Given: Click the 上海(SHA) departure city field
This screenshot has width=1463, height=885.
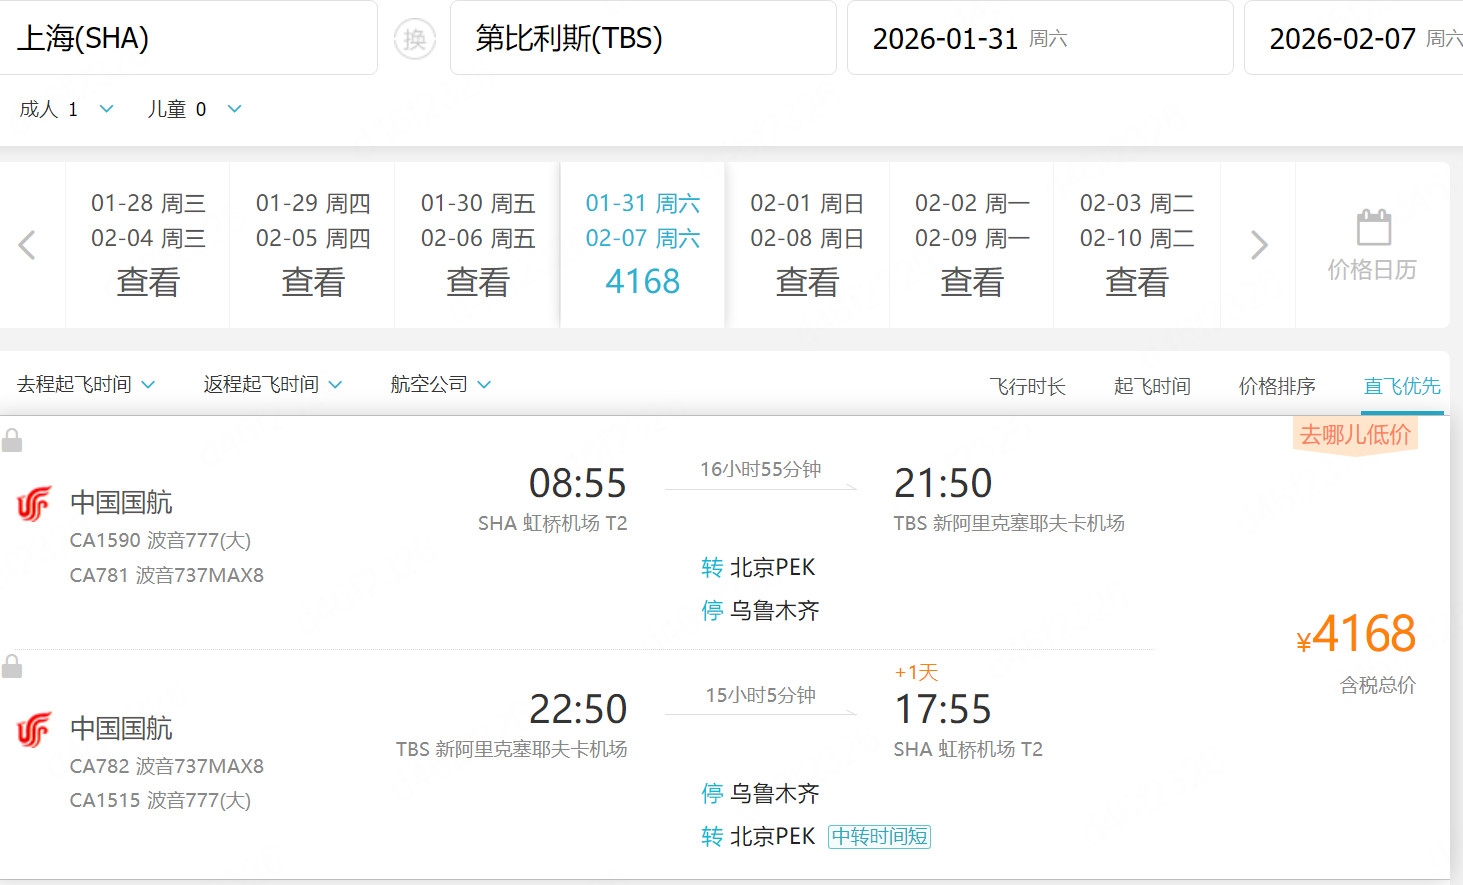Looking at the screenshot, I should [x=188, y=38].
